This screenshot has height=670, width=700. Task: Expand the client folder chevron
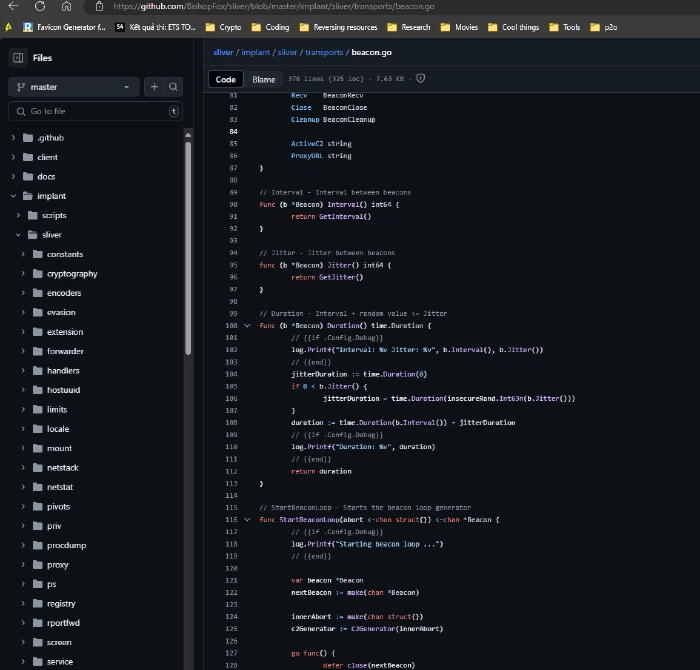[13, 157]
